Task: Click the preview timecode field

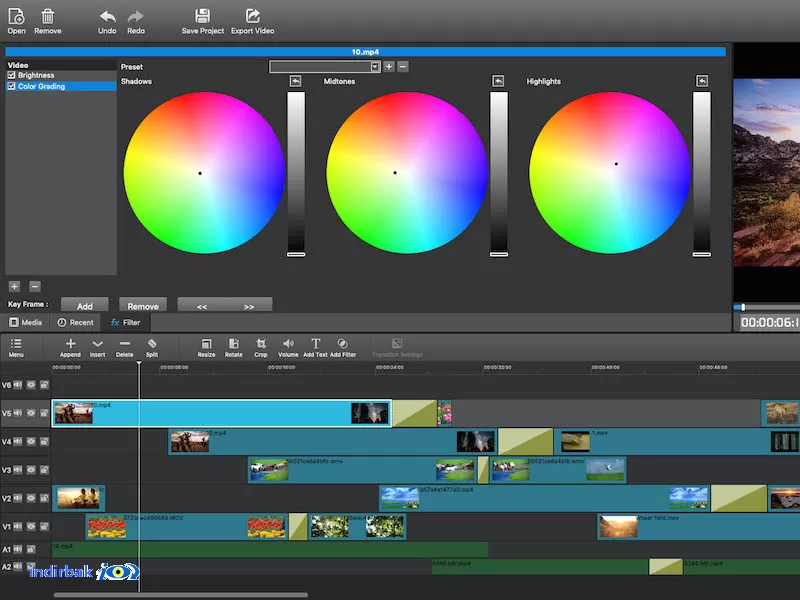Action: pyautogui.click(x=769, y=322)
